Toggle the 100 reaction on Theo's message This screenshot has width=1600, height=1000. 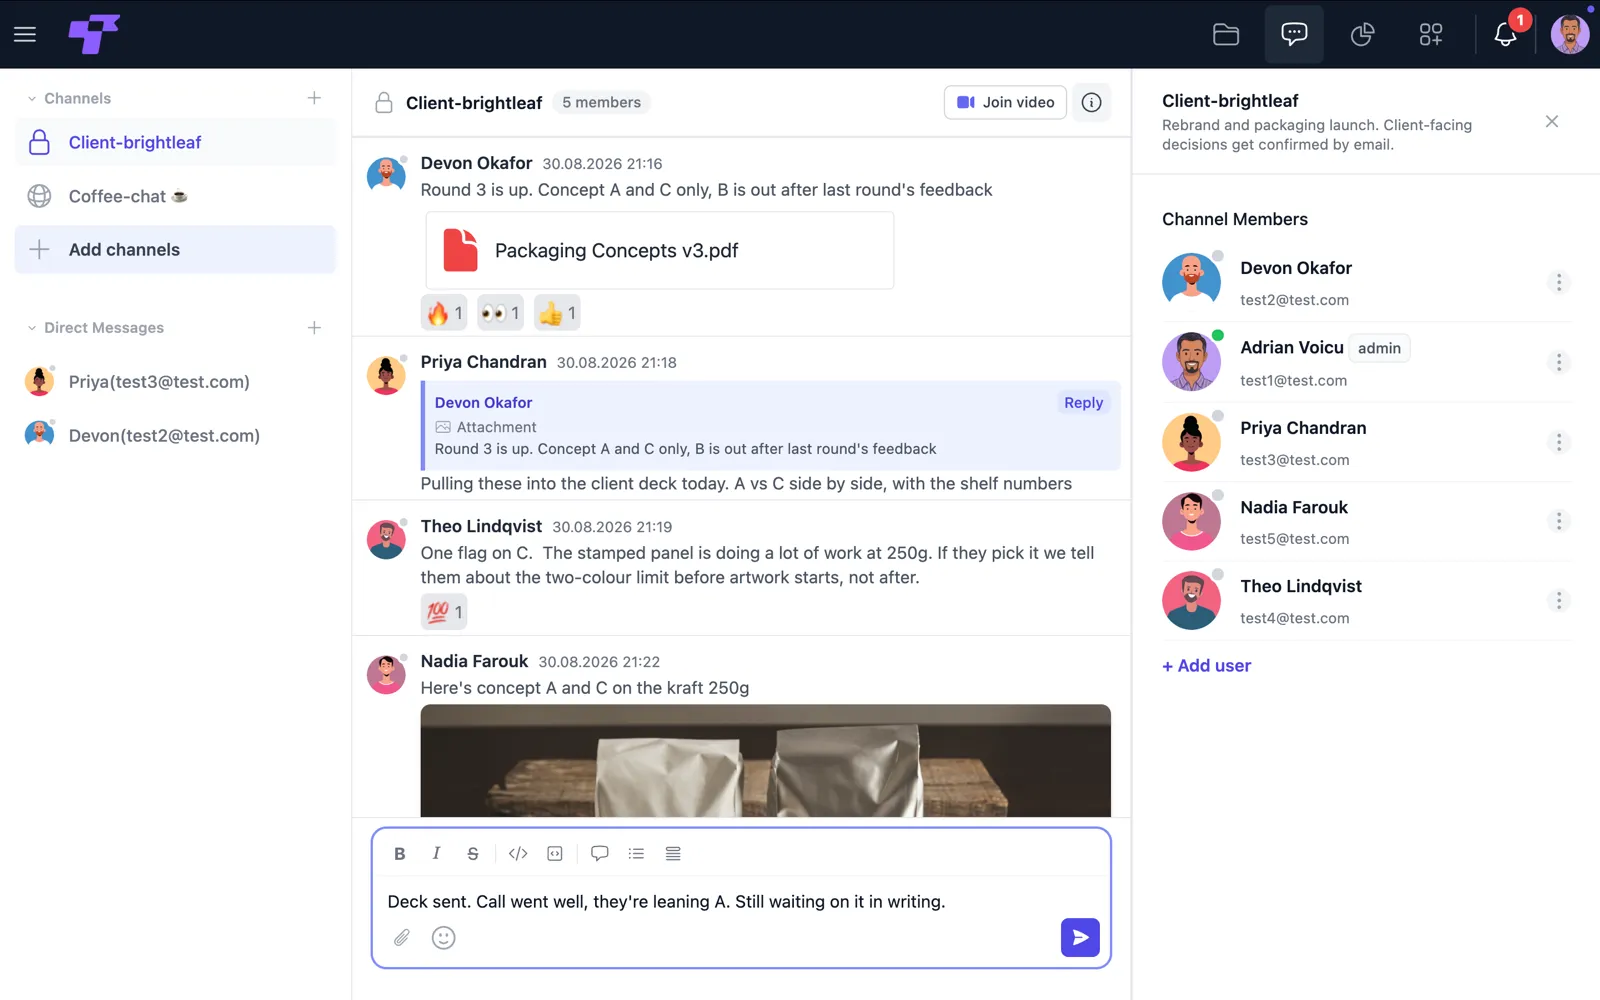444,612
